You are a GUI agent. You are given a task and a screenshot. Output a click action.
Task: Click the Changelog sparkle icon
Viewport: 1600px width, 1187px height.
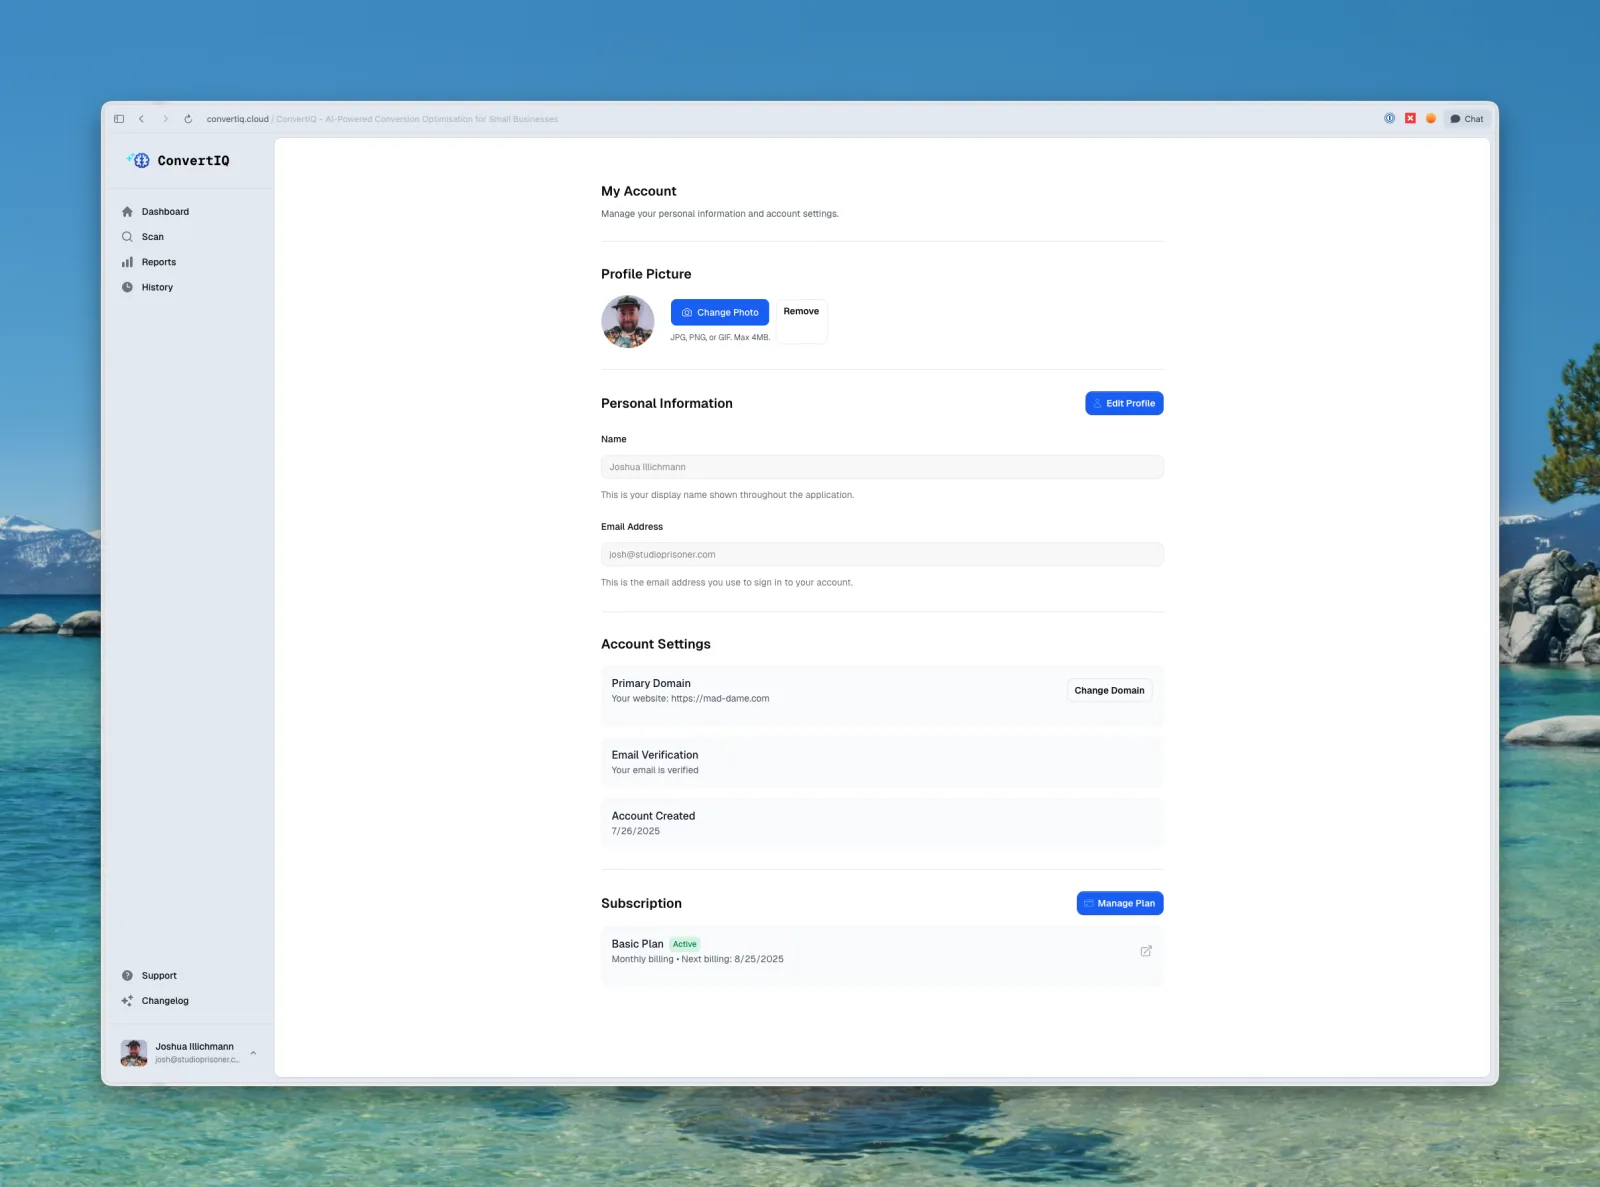(x=127, y=1001)
